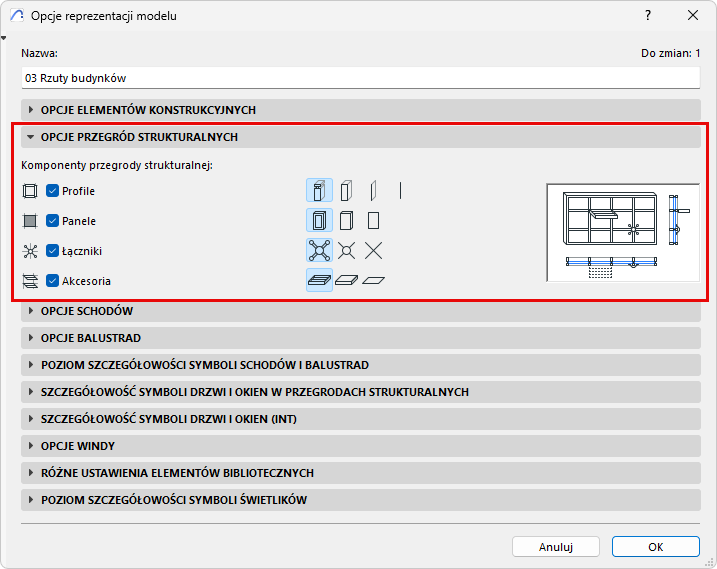Expand OPCJE WINDY section
Image resolution: width=717 pixels, height=569 pixels.
(x=361, y=446)
